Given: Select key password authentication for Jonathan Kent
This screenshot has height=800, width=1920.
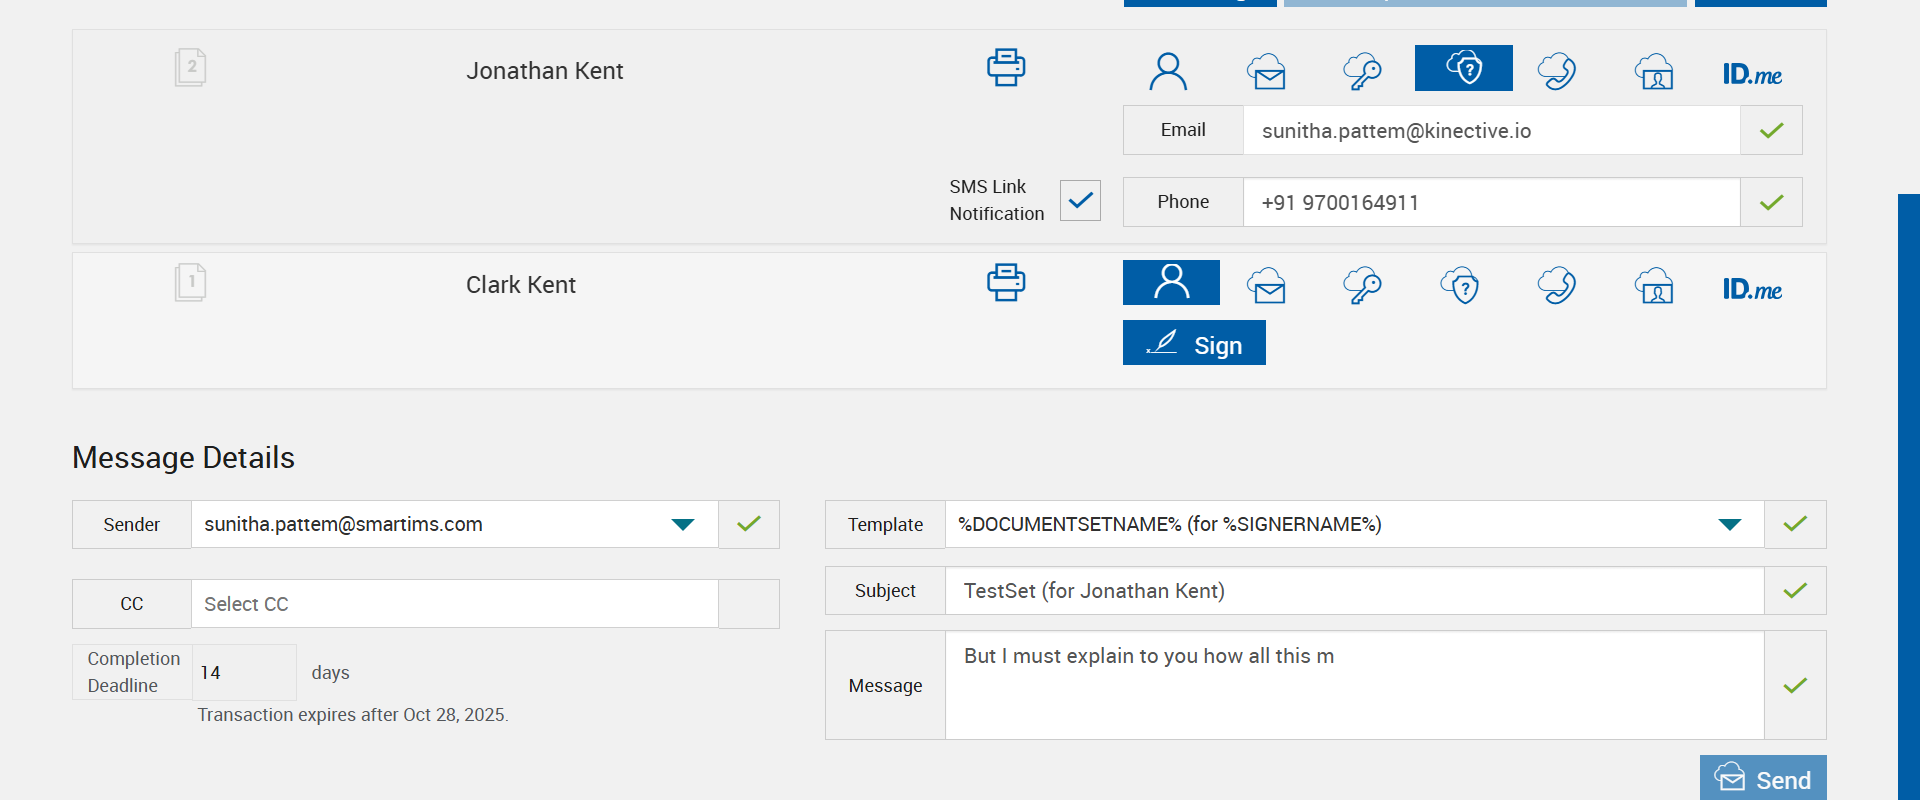Looking at the screenshot, I should coord(1362,71).
